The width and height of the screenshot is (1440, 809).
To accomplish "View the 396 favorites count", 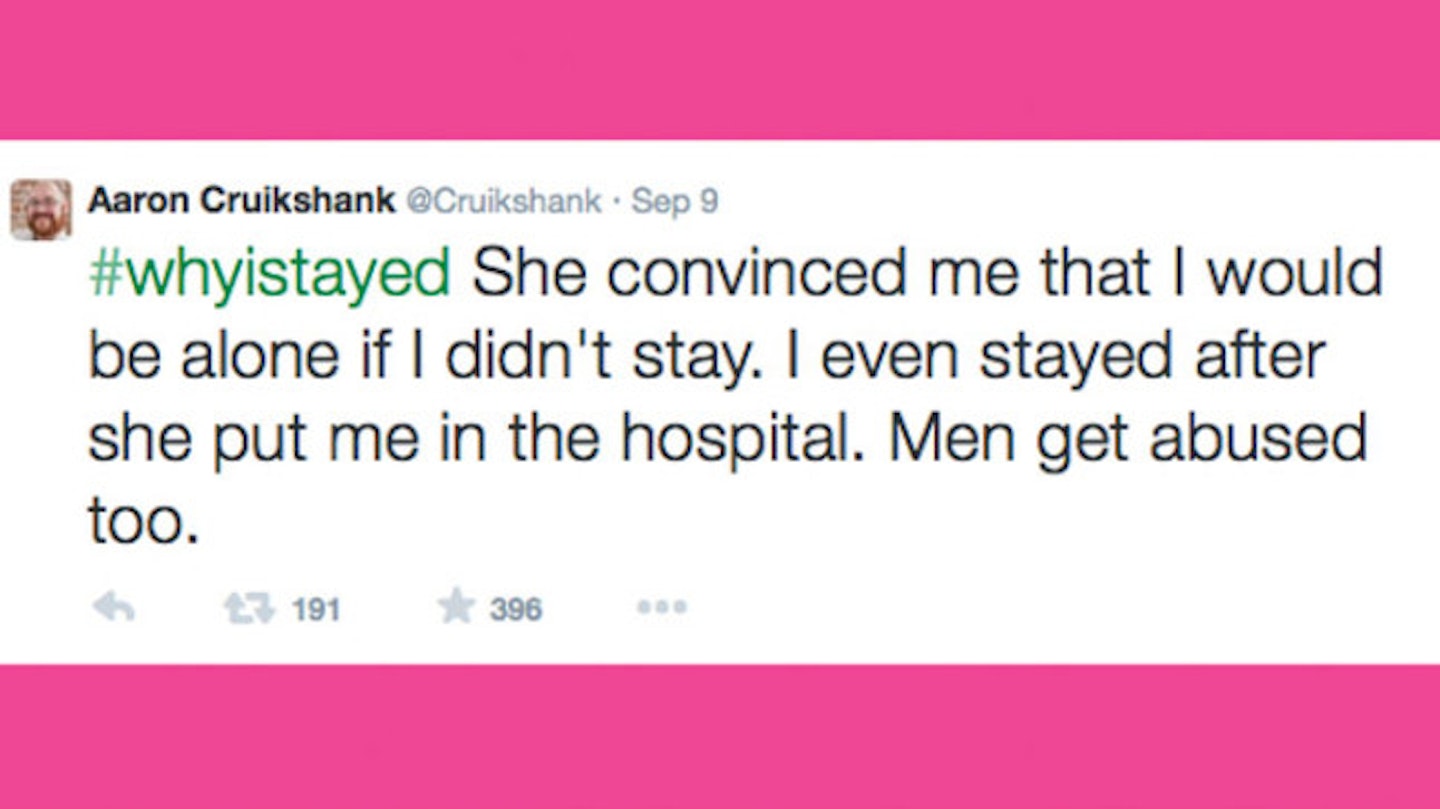I will coord(516,609).
